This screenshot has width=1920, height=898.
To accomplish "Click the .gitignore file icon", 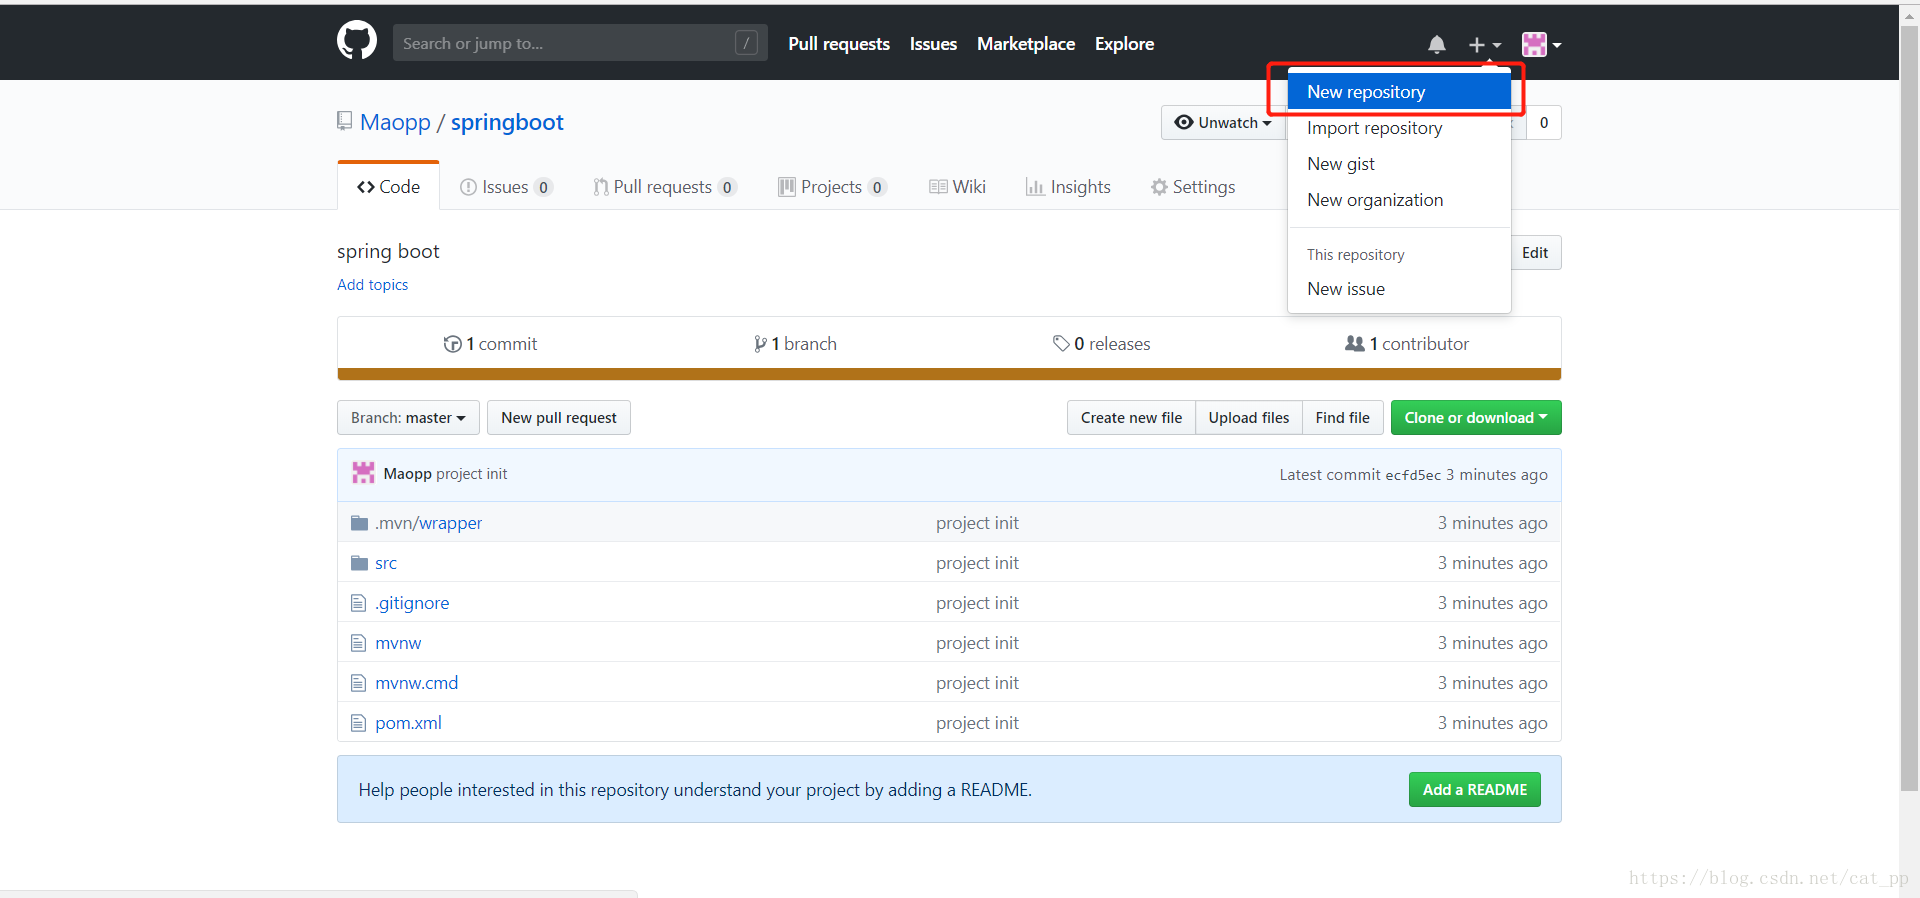I will (358, 603).
